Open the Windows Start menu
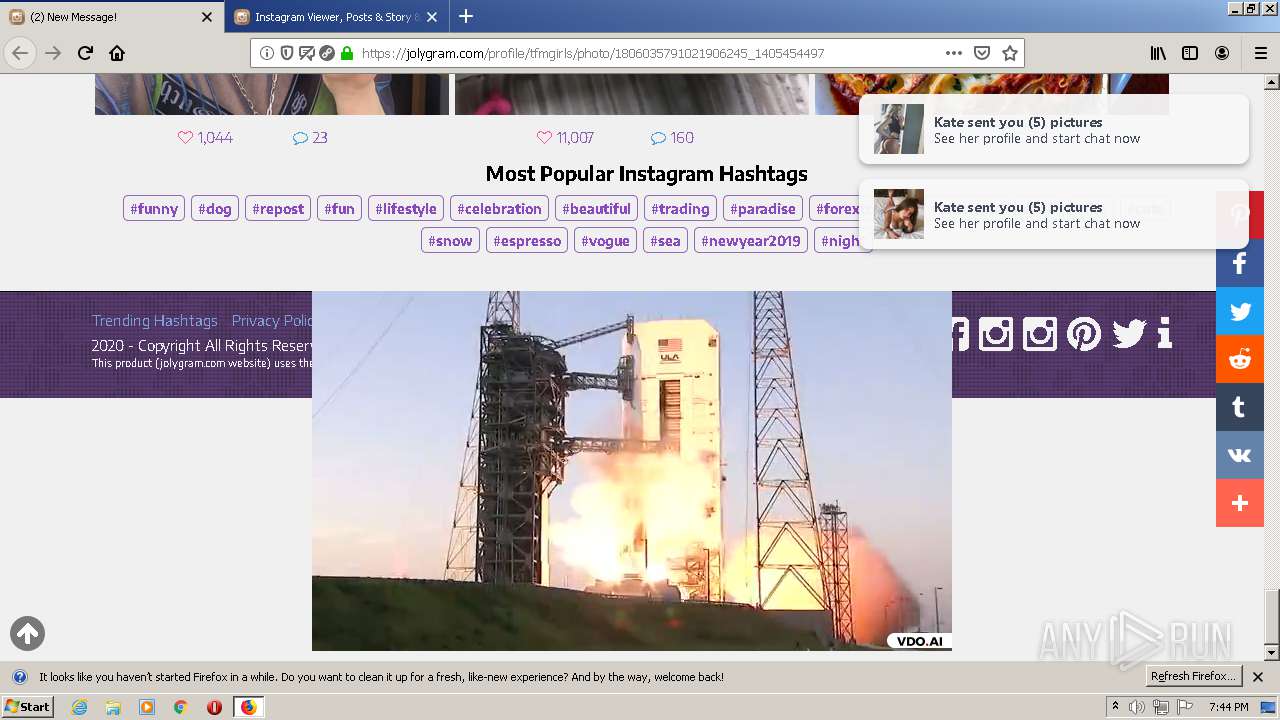The height and width of the screenshot is (720, 1280). [x=28, y=707]
